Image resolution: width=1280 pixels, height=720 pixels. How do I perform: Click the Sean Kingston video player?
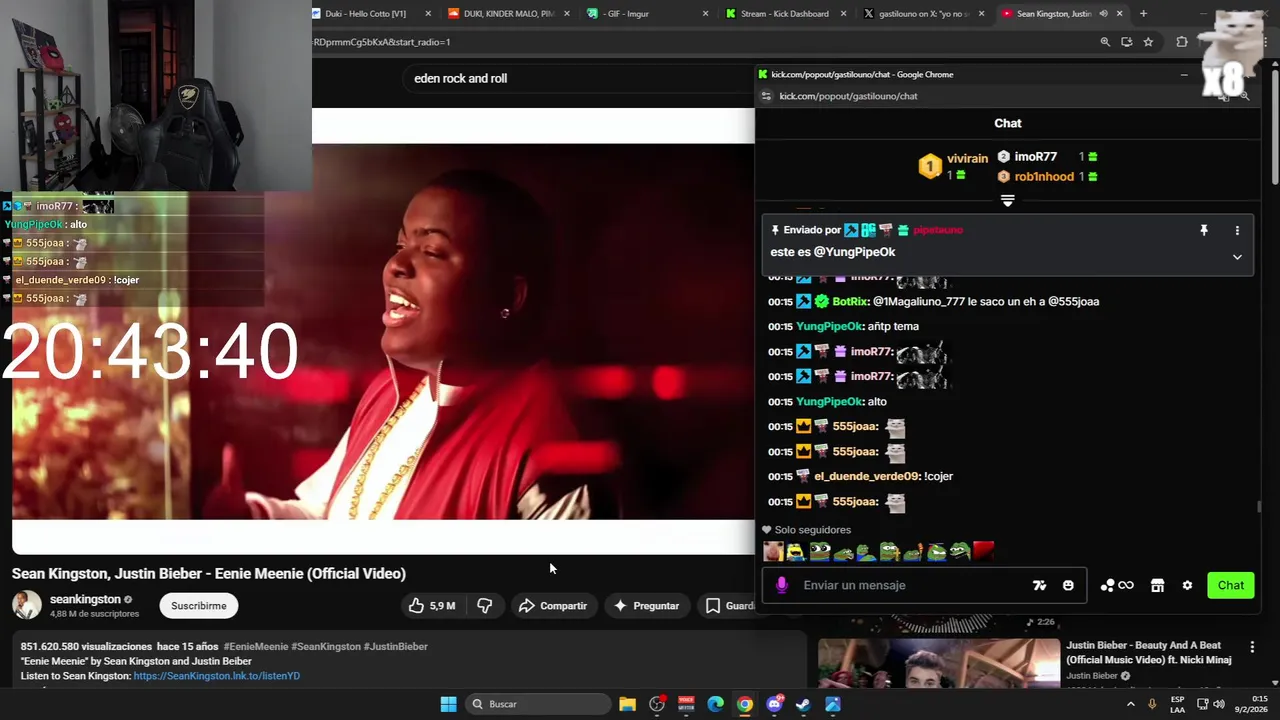[384, 332]
